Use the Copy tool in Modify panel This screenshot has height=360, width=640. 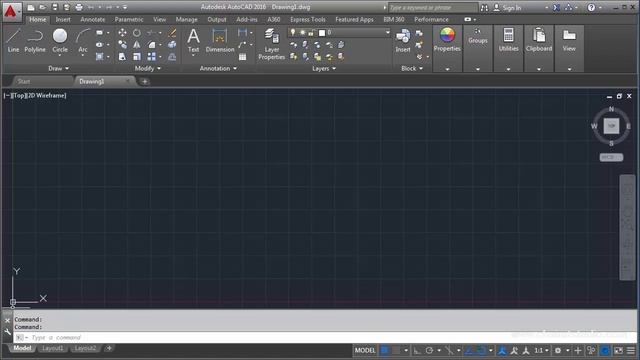point(122,45)
